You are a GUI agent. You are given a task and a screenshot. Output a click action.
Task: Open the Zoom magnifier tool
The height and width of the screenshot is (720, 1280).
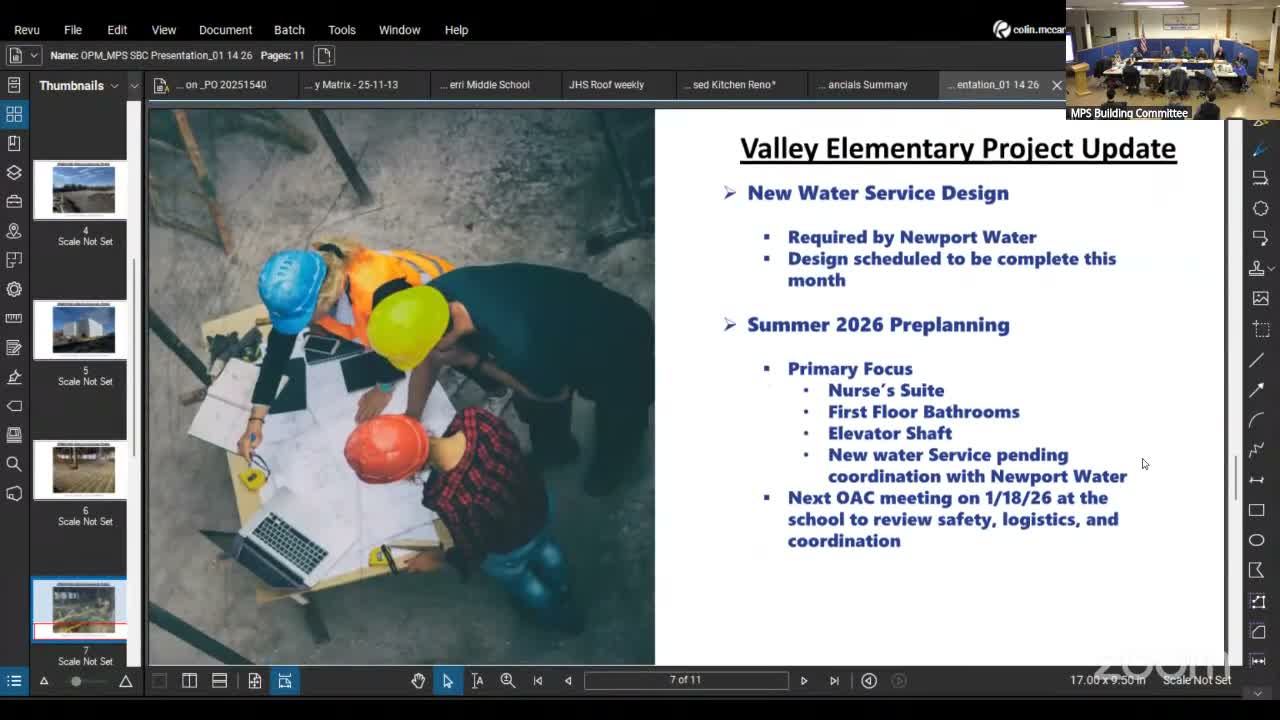pyautogui.click(x=508, y=680)
